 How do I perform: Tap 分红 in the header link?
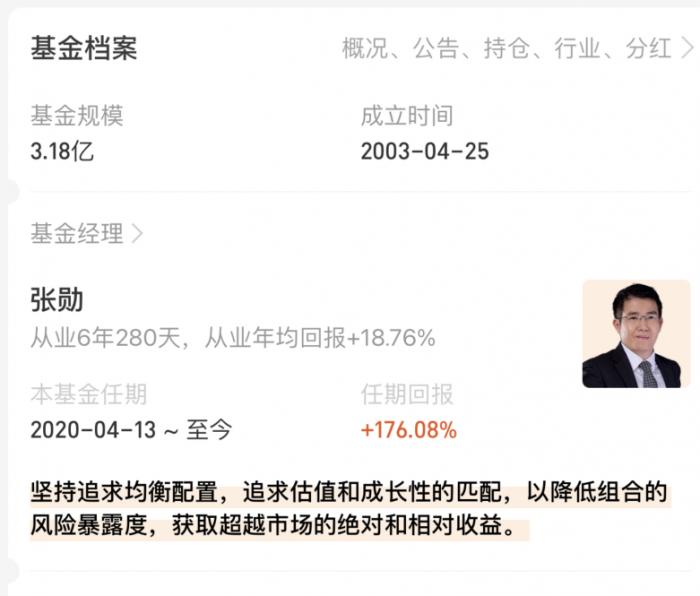pyautogui.click(x=648, y=48)
